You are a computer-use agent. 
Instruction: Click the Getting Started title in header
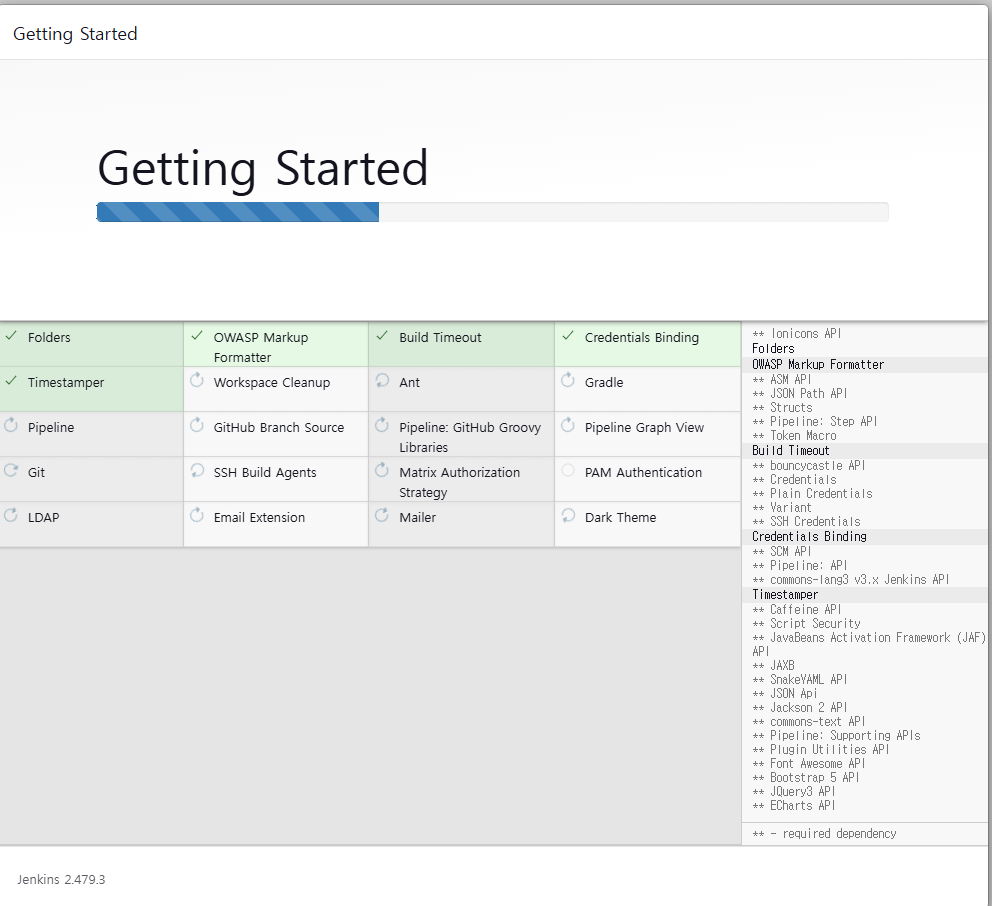click(x=75, y=34)
